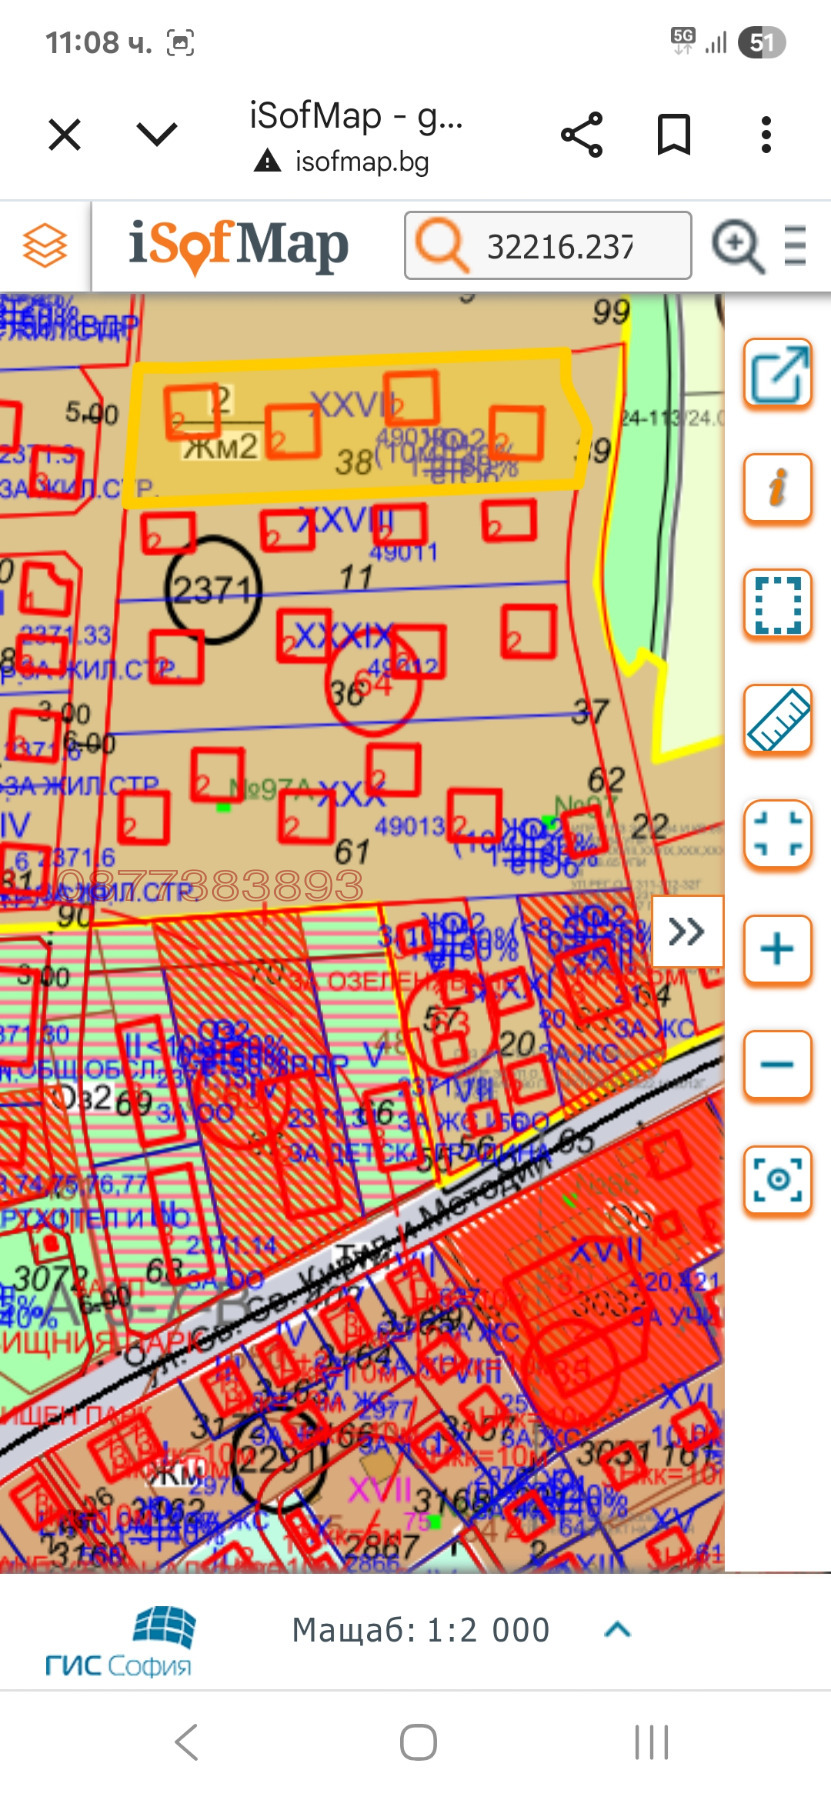
Task: Share the current page
Action: (582, 134)
